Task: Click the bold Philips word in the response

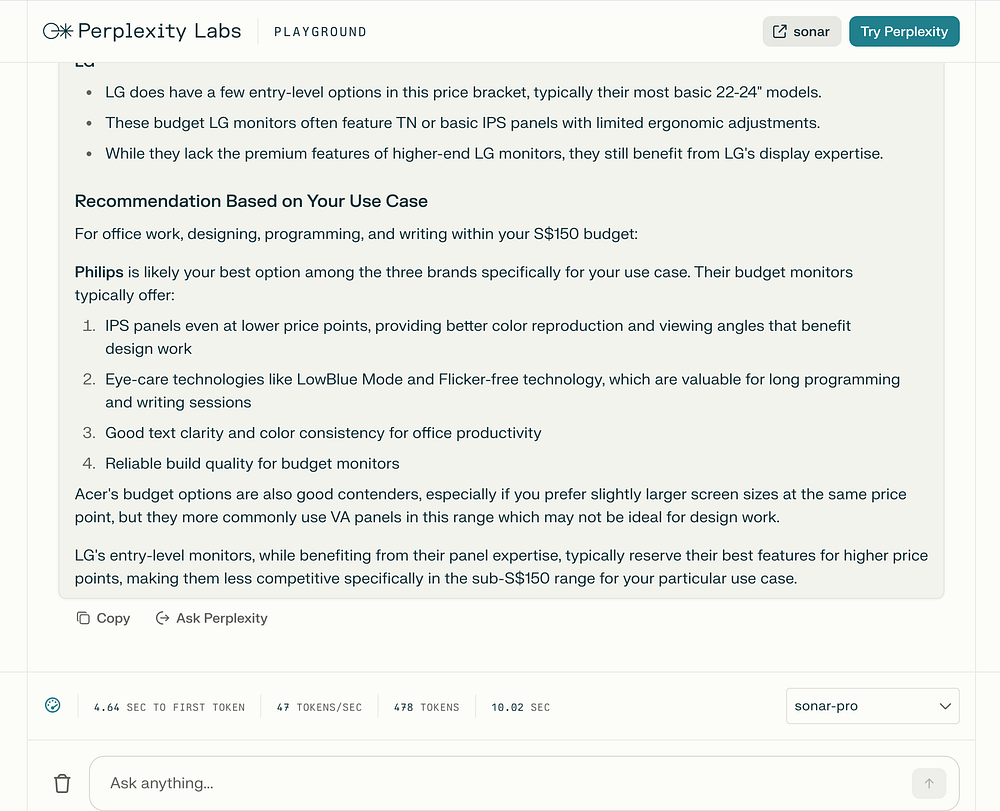Action: click(99, 272)
